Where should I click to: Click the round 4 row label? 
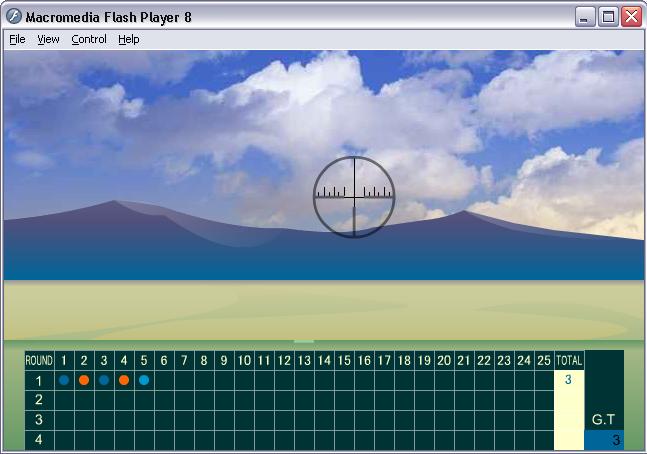(x=39, y=440)
